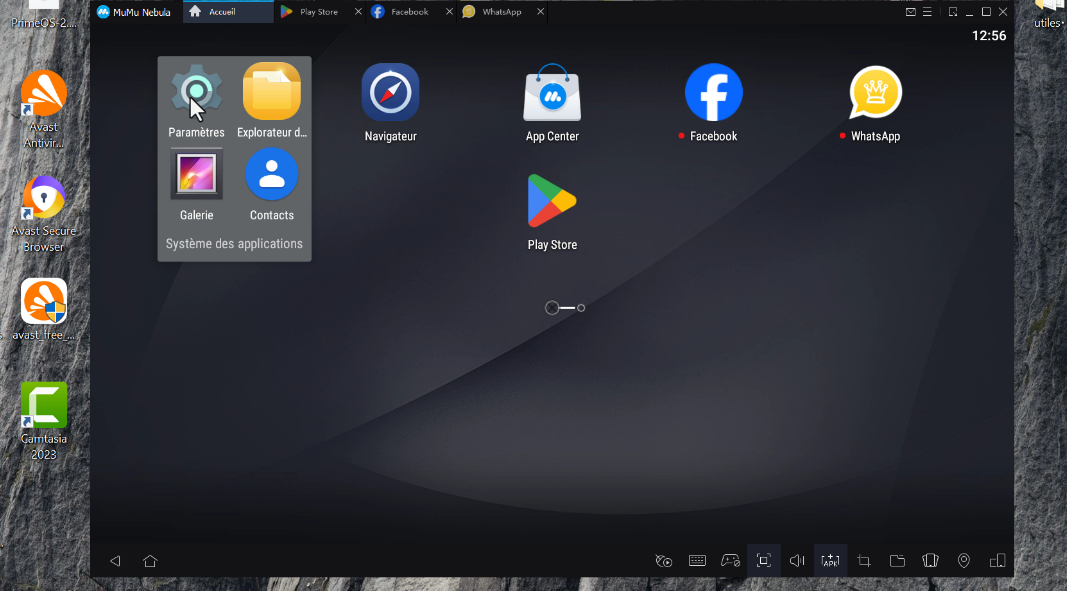Click the gamepad settings icon
Image resolution: width=1067 pixels, height=591 pixels.
730,561
